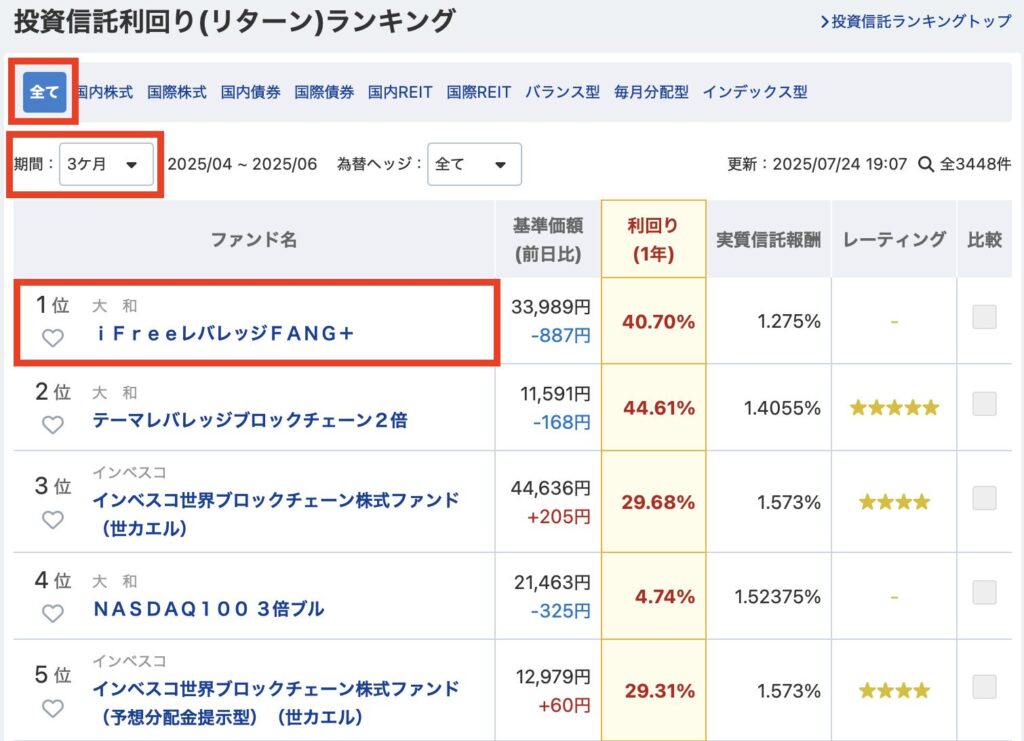The image size is (1024, 741).
Task: Switch to the バランス型 tab
Action: (x=562, y=92)
